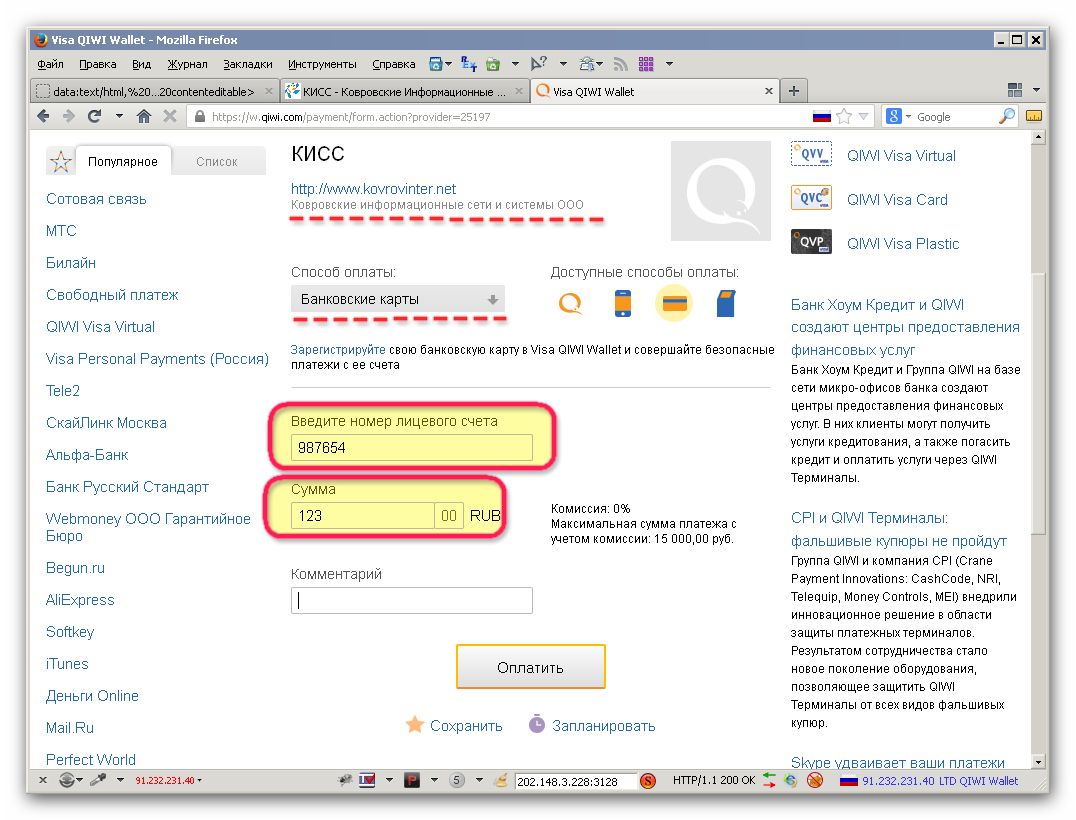The image size is (1076, 820).
Task: Open the Способ оплаты dropdown
Action: click(x=398, y=299)
